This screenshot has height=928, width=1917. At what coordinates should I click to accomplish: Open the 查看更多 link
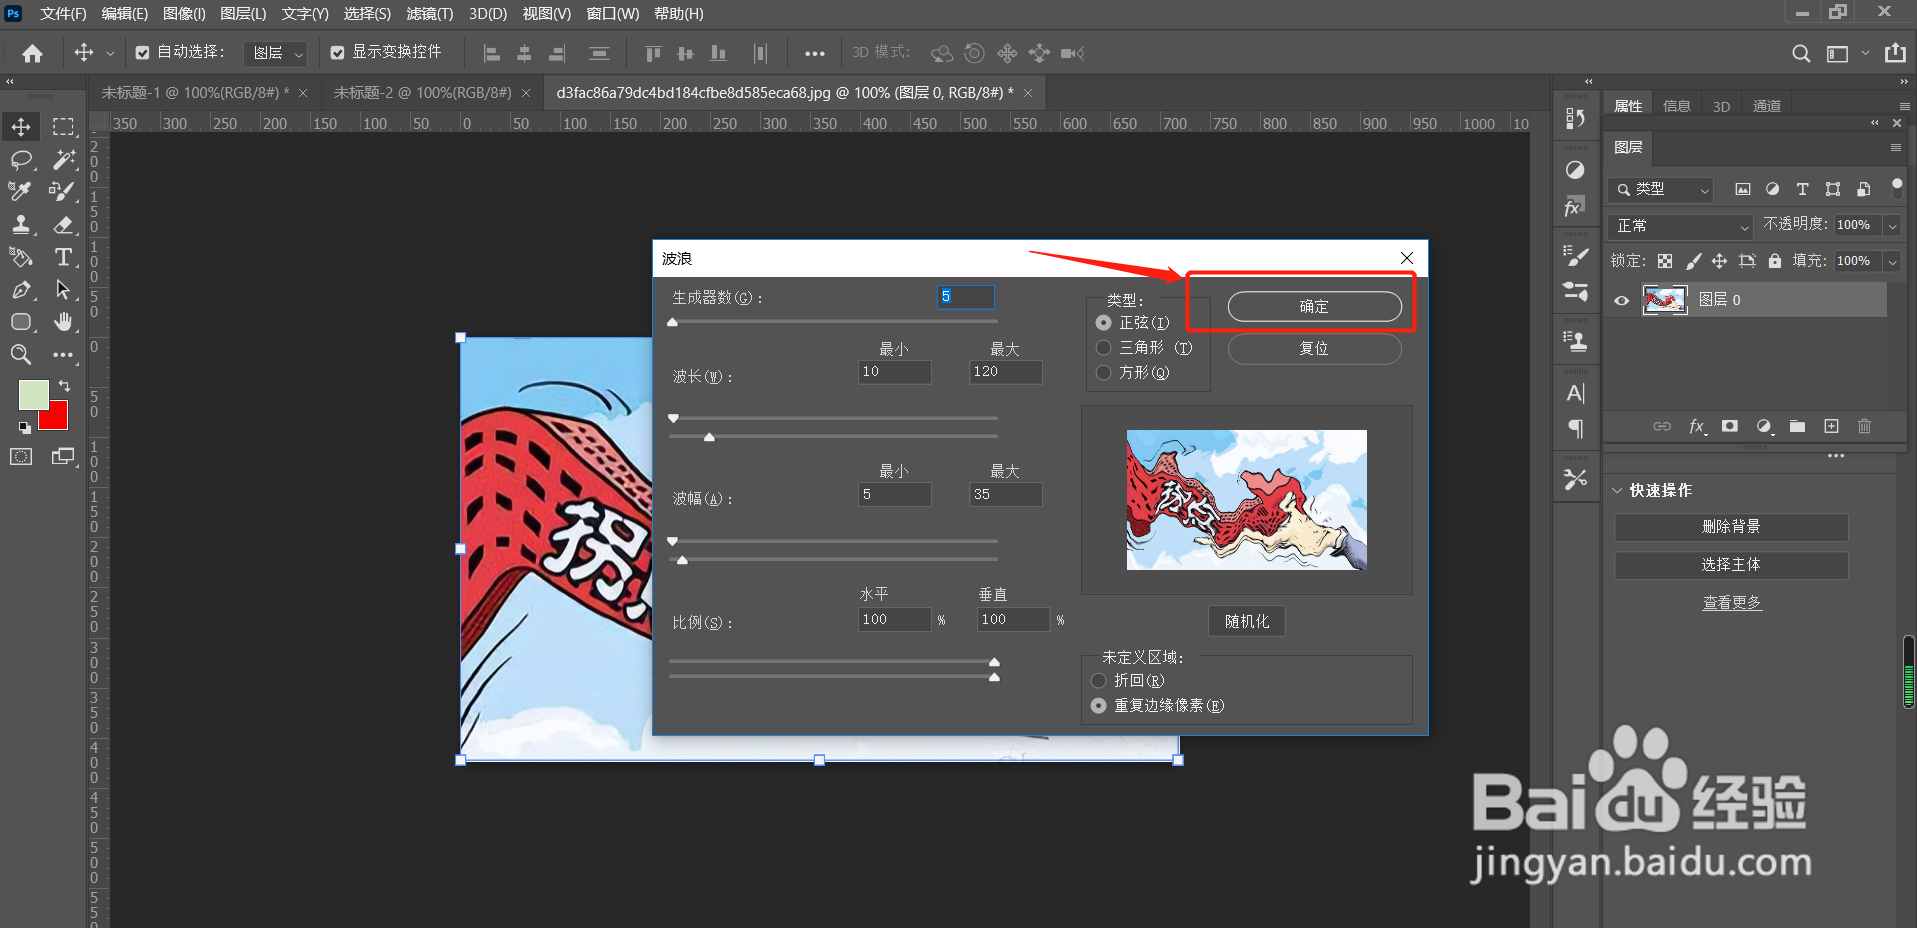coord(1732,603)
